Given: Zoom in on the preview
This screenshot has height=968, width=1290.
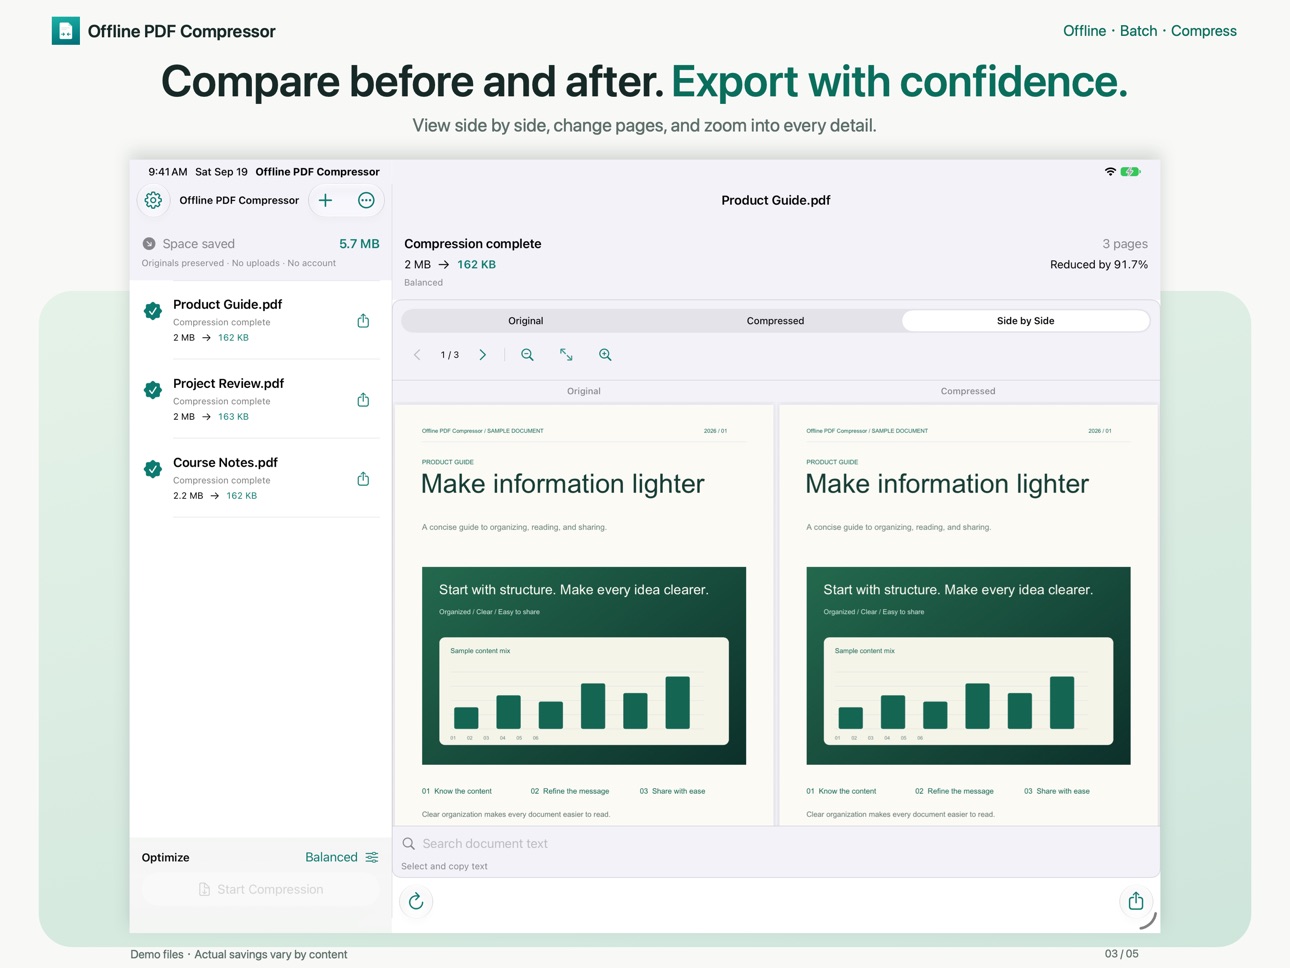Looking at the screenshot, I should [x=605, y=355].
